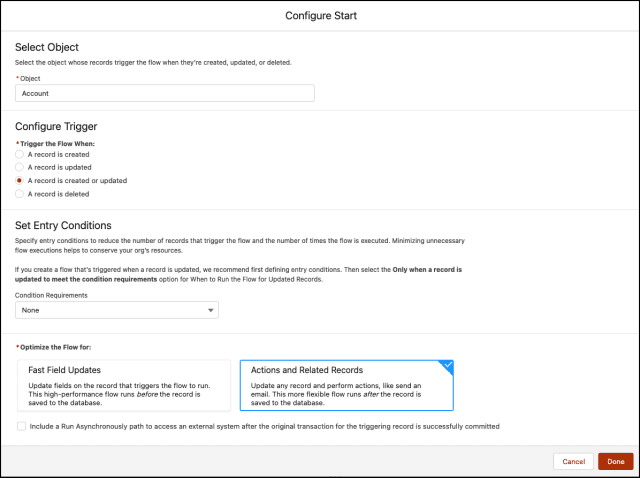Click the blue checkmark corner on selected card

pos(447,365)
